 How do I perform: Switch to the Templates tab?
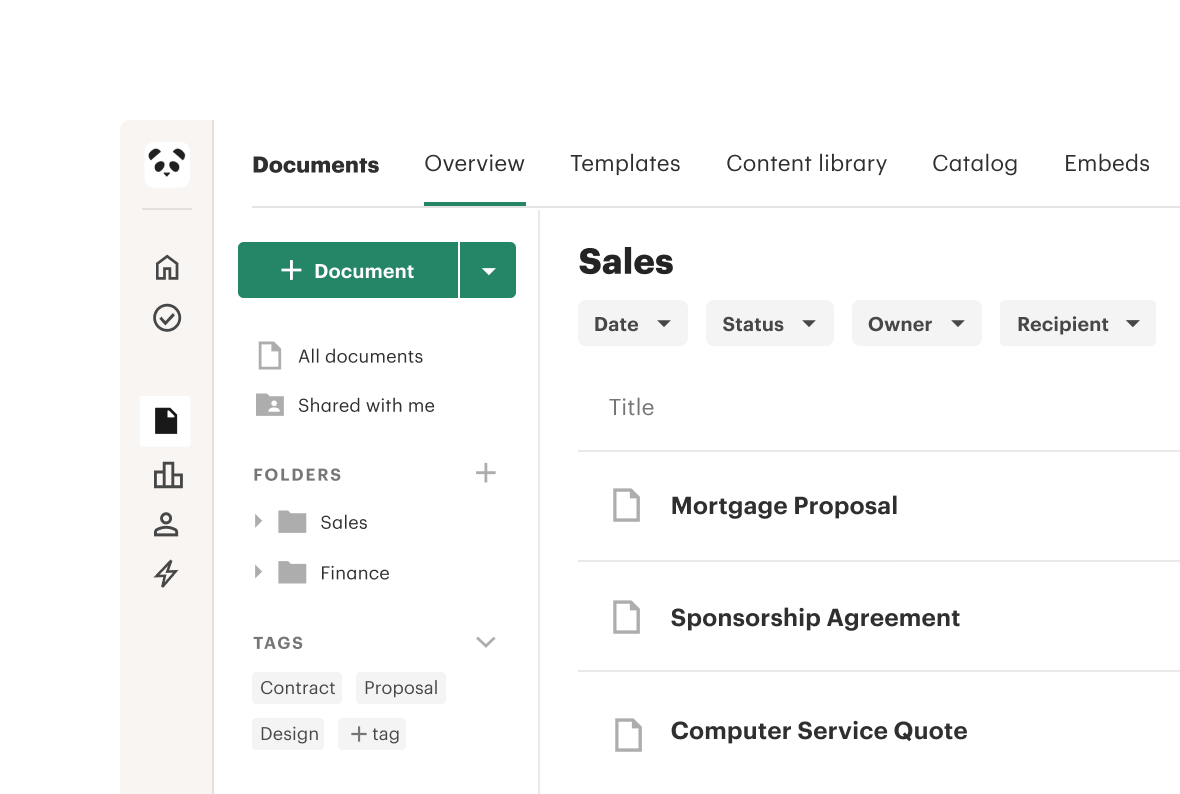(625, 163)
